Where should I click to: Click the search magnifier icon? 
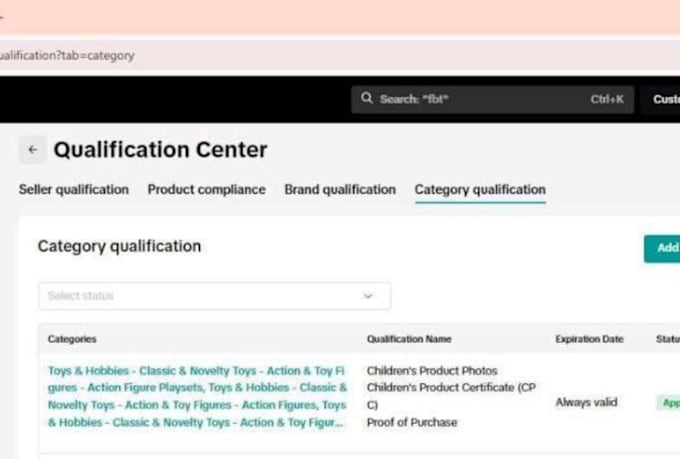coord(367,98)
